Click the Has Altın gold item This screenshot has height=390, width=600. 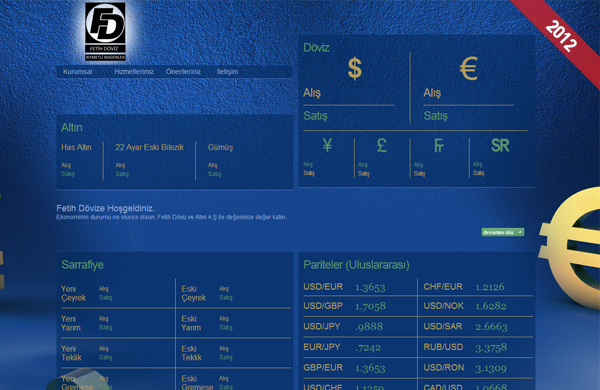(77, 147)
